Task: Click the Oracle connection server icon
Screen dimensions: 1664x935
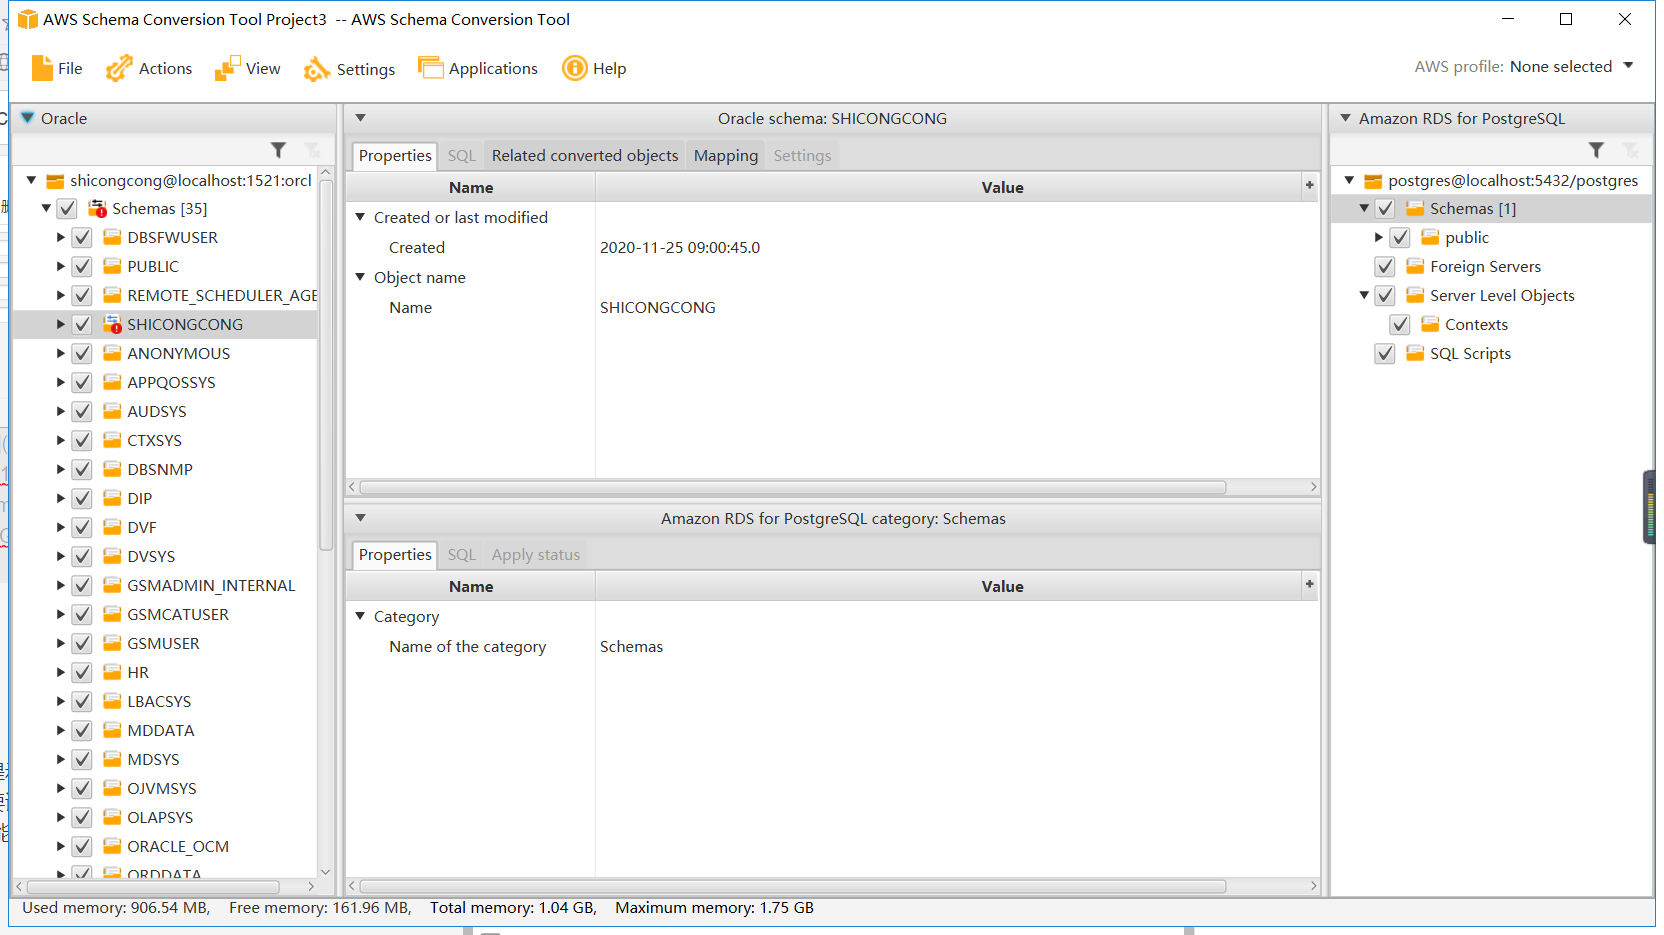Action: pyautogui.click(x=56, y=181)
